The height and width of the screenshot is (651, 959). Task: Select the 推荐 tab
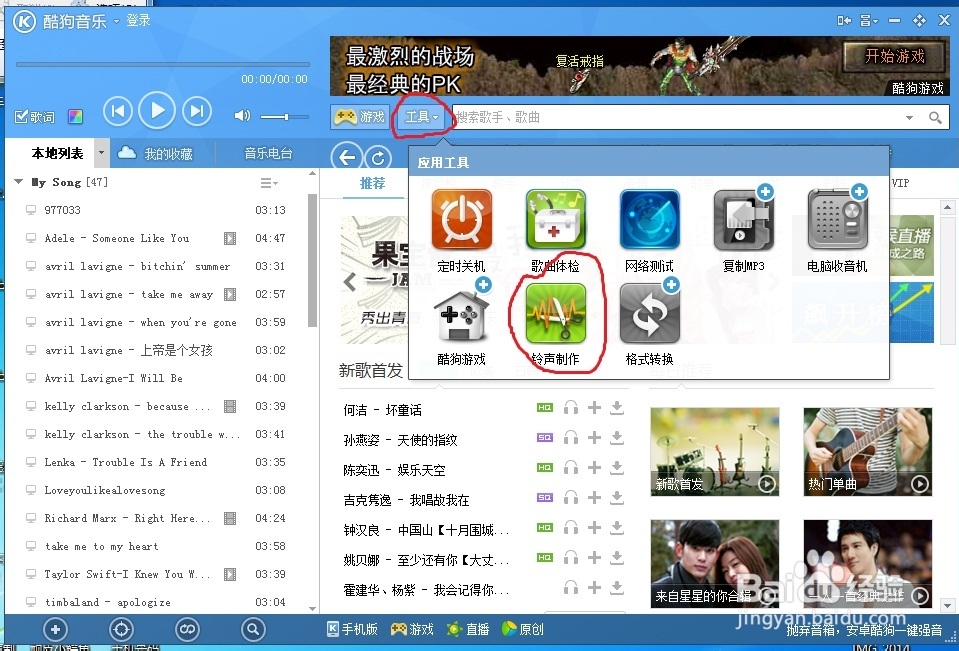tap(372, 183)
